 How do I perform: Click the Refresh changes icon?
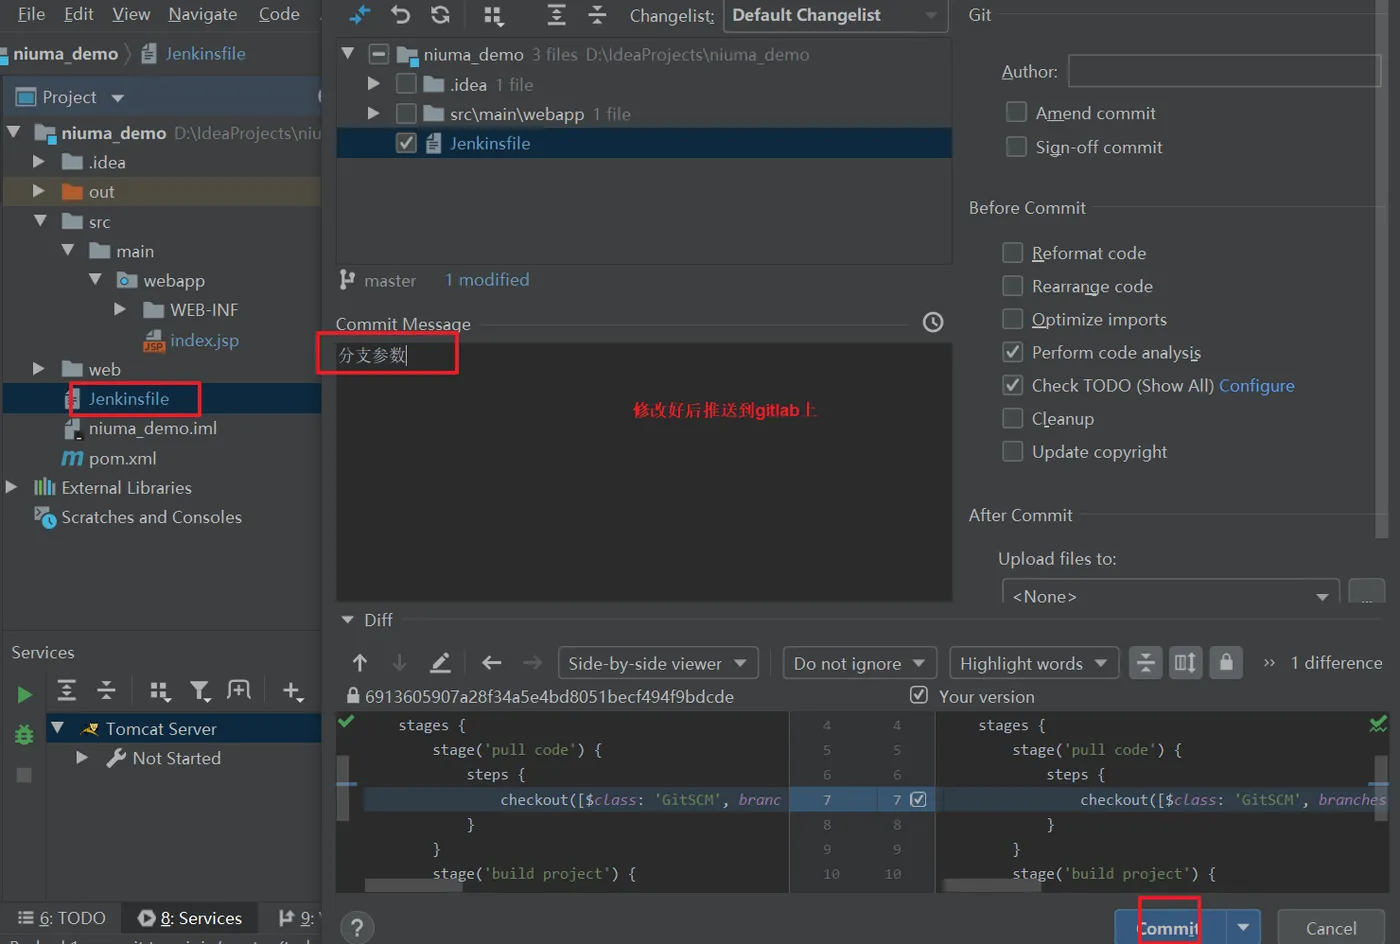pyautogui.click(x=440, y=15)
